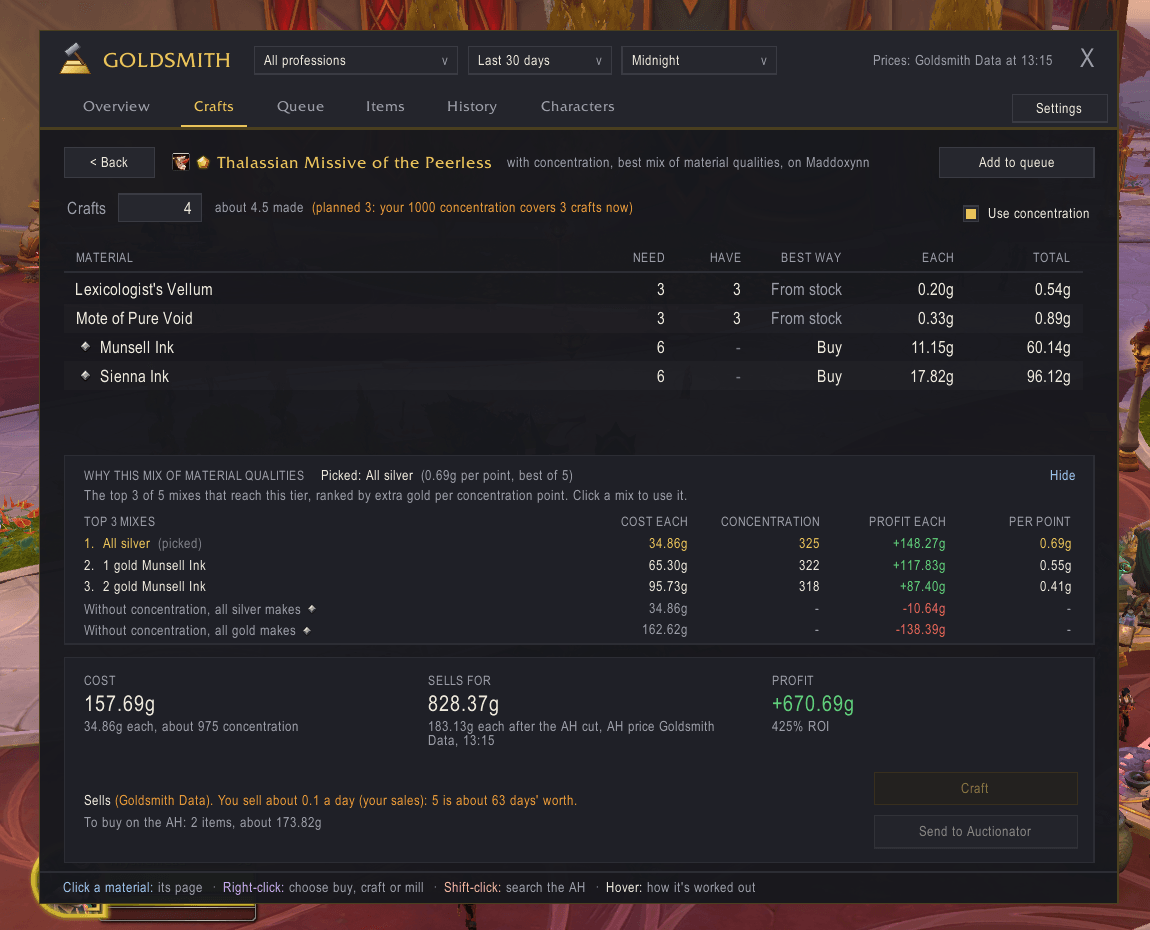Toggle the Use concentration checkbox

click(x=971, y=213)
